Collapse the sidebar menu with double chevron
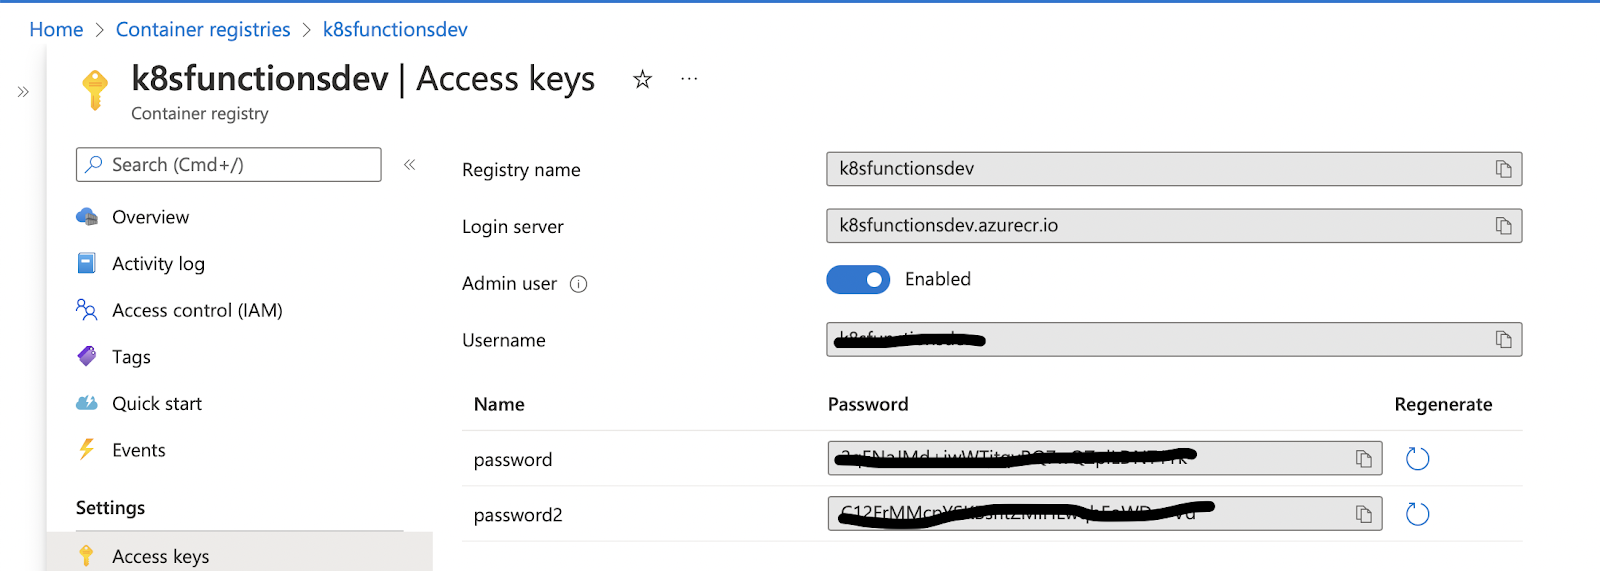The height and width of the screenshot is (571, 1600). tap(409, 165)
